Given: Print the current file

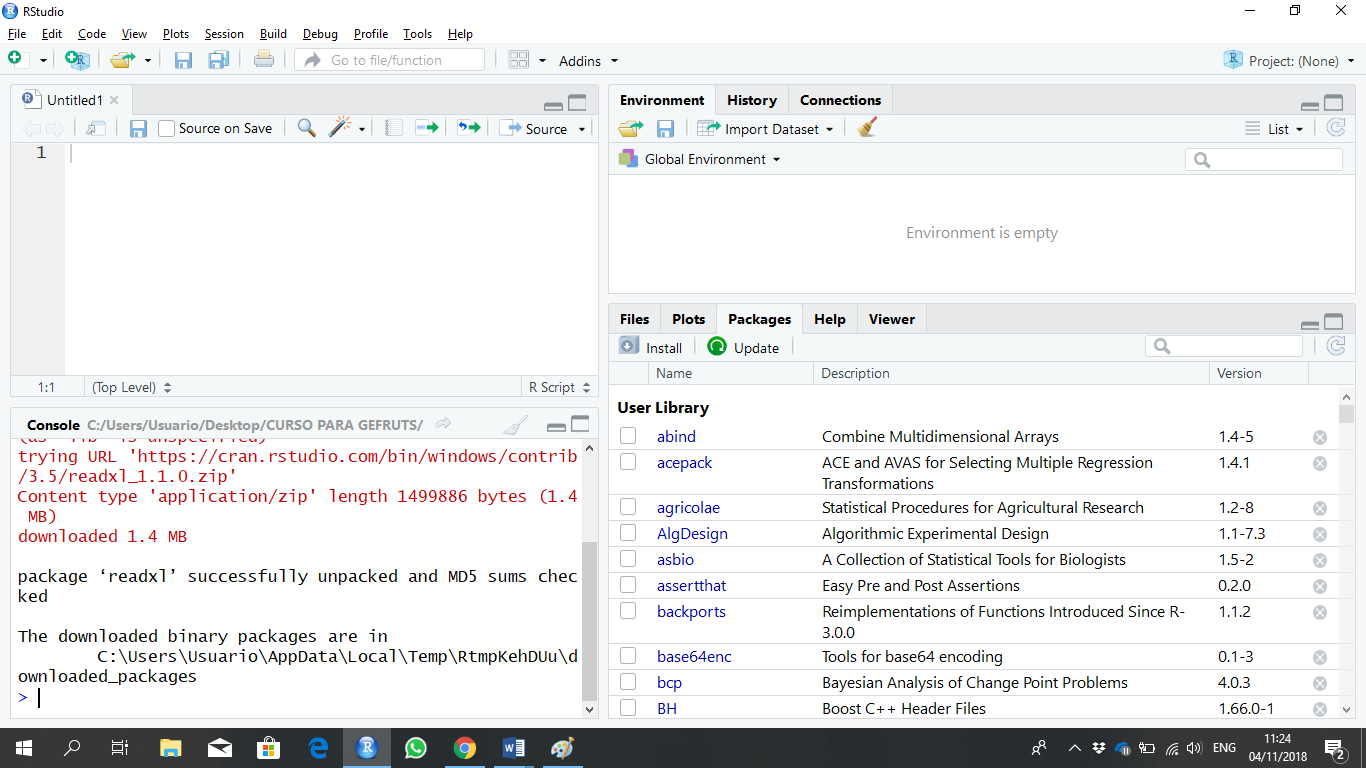Looking at the screenshot, I should [264, 60].
